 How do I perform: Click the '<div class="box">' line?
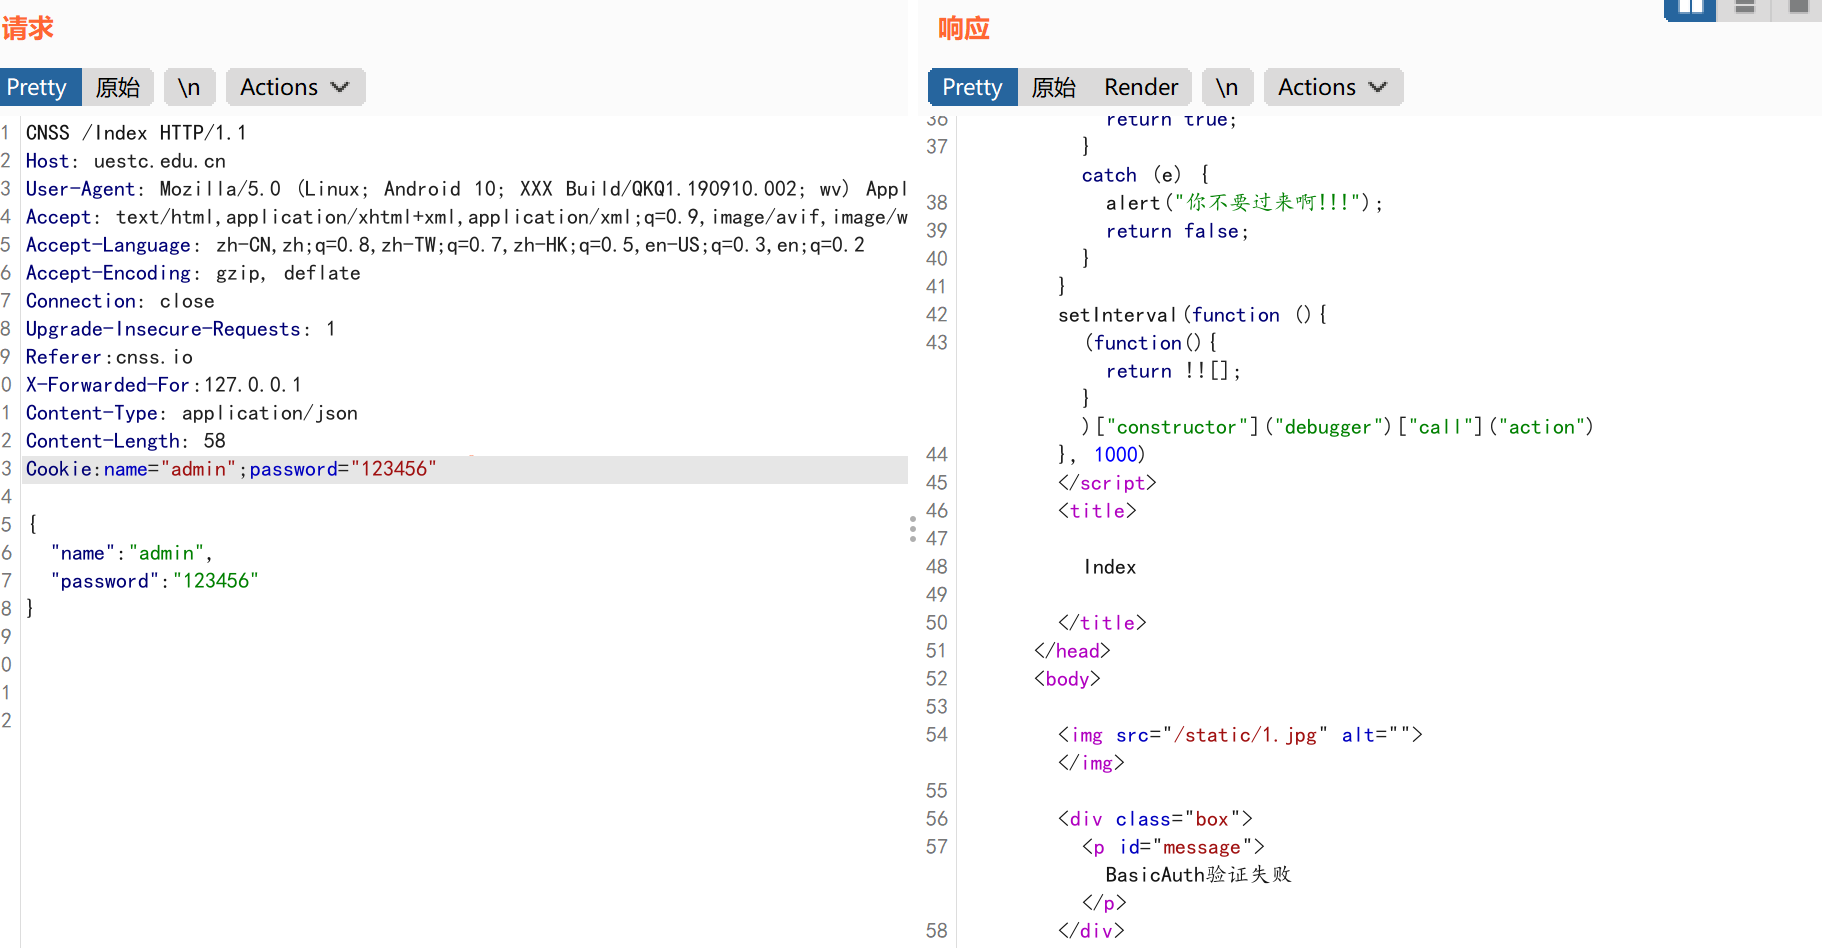[x=1155, y=819]
